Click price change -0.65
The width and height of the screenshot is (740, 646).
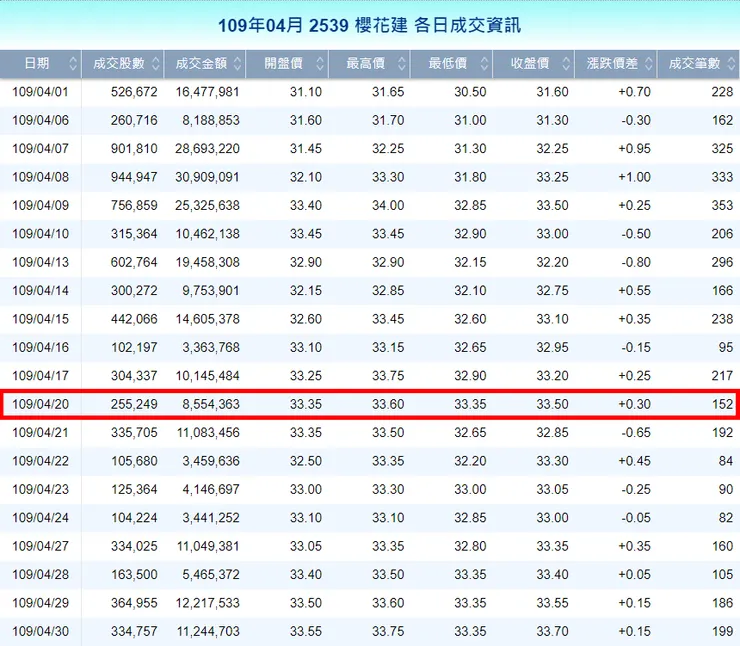click(636, 433)
